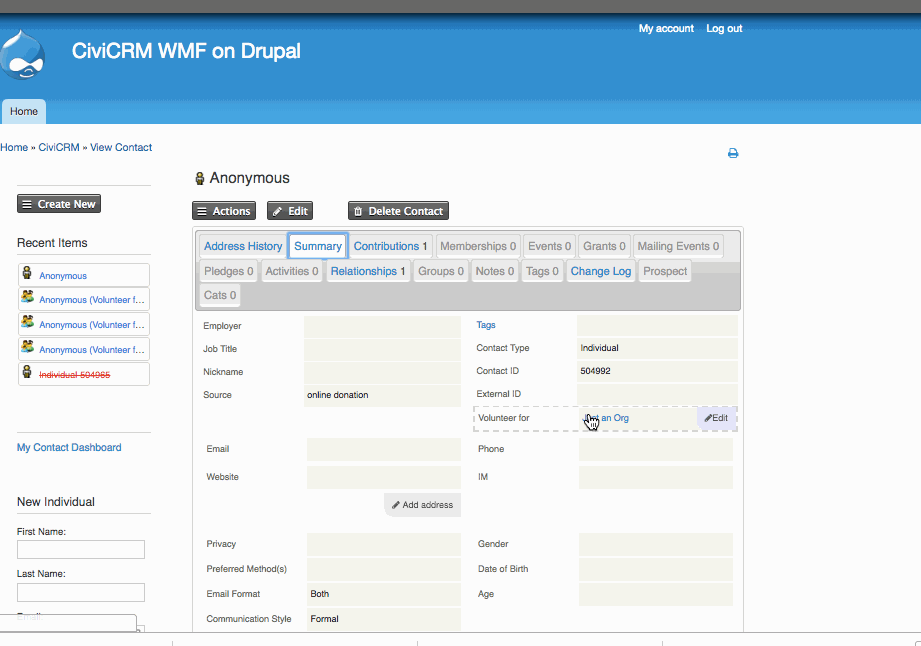Select the Change Log tab

[x=600, y=271]
